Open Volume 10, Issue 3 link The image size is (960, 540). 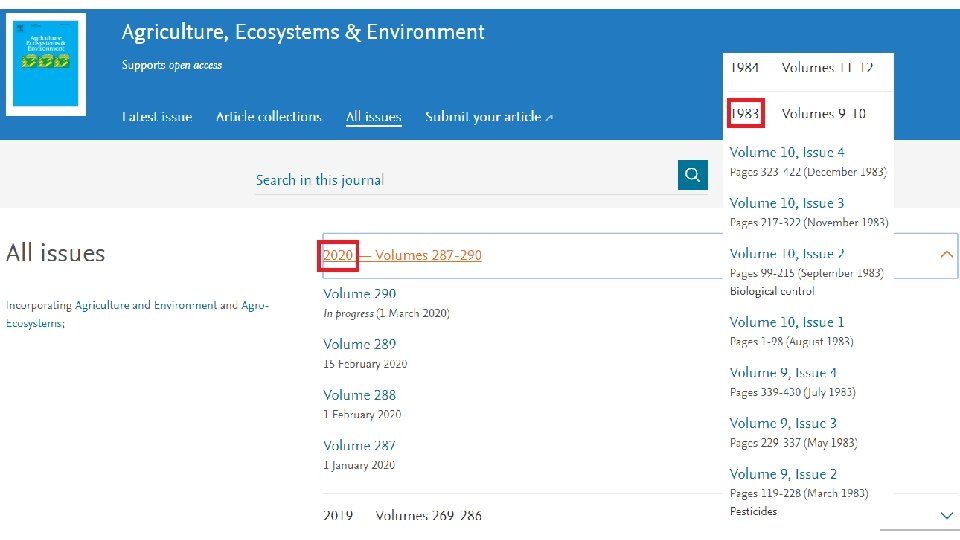[787, 203]
